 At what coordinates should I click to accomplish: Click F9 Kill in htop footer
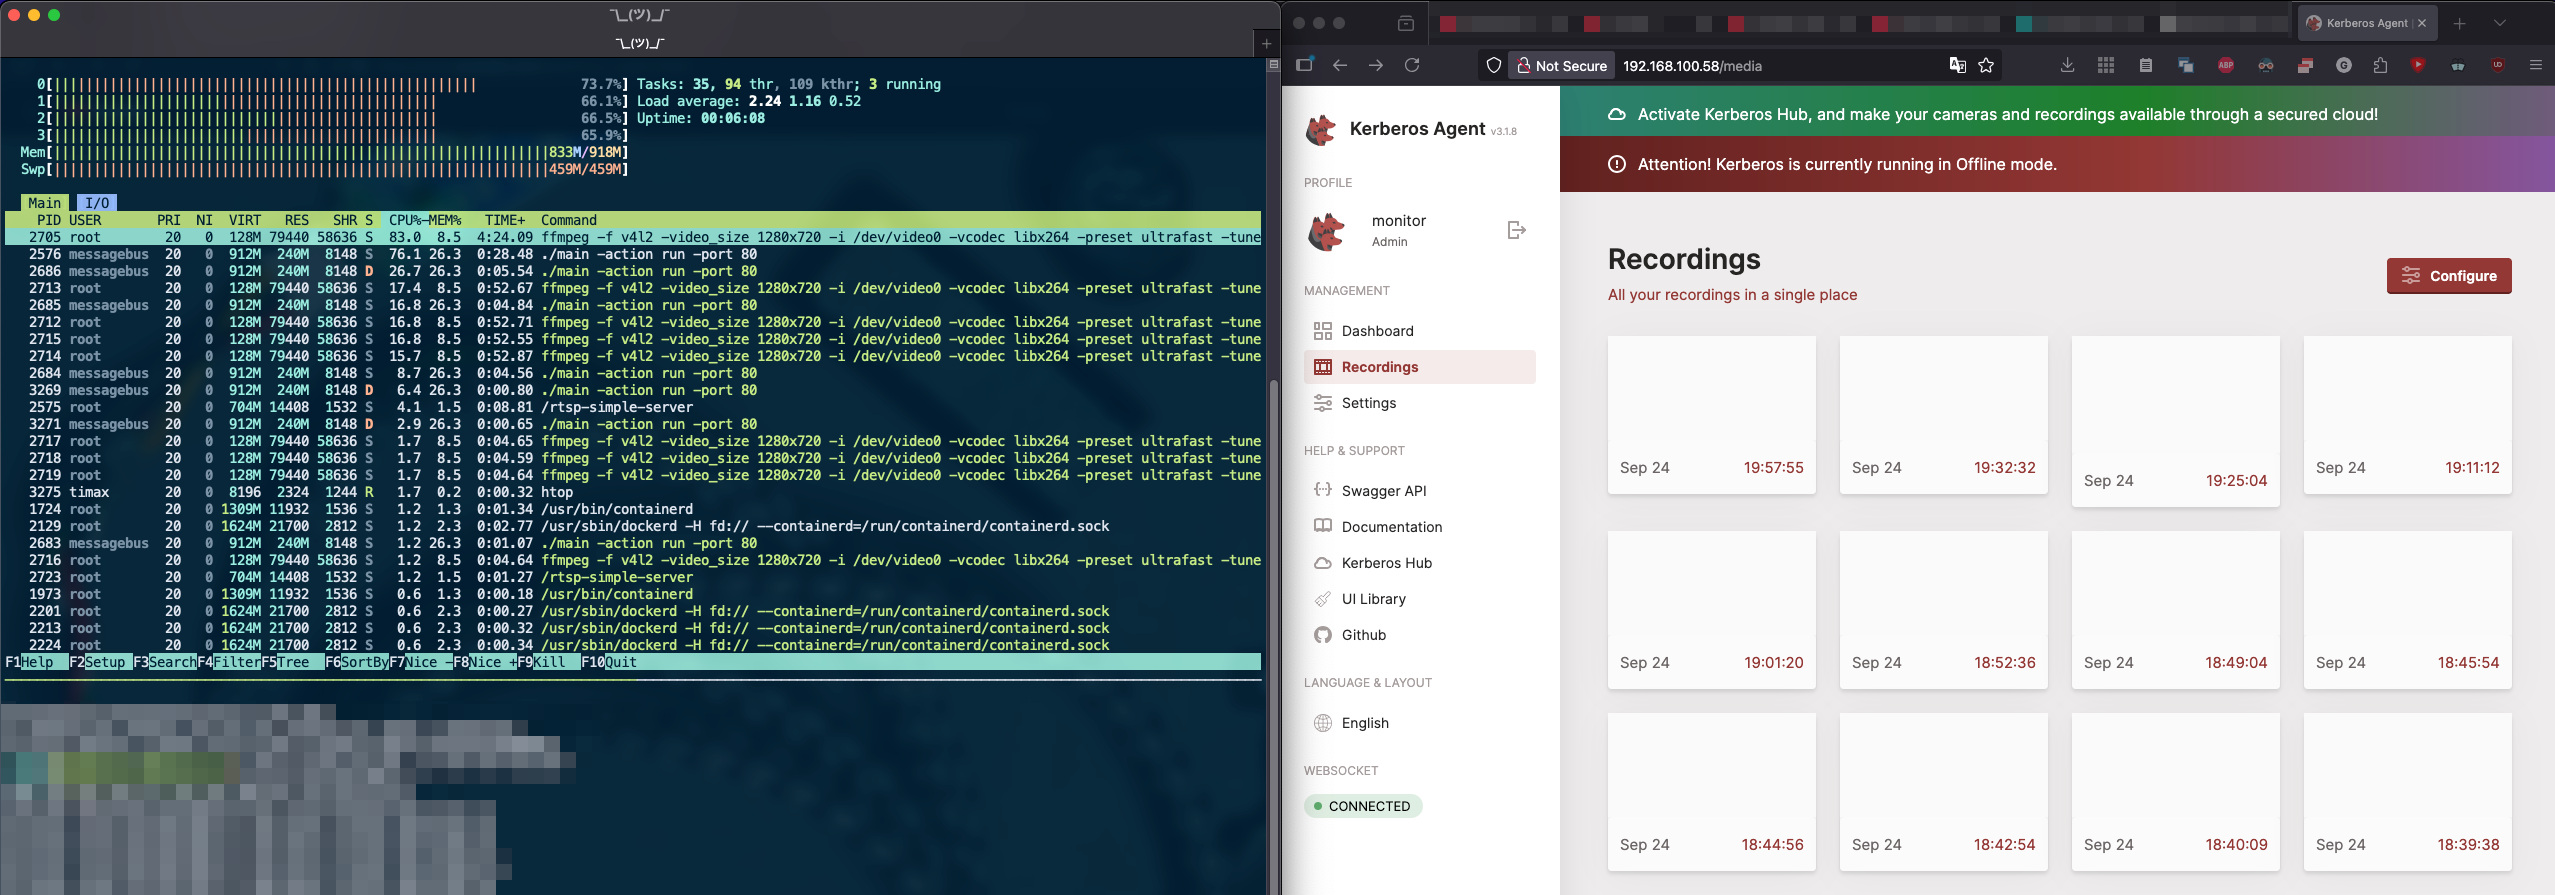549,662
